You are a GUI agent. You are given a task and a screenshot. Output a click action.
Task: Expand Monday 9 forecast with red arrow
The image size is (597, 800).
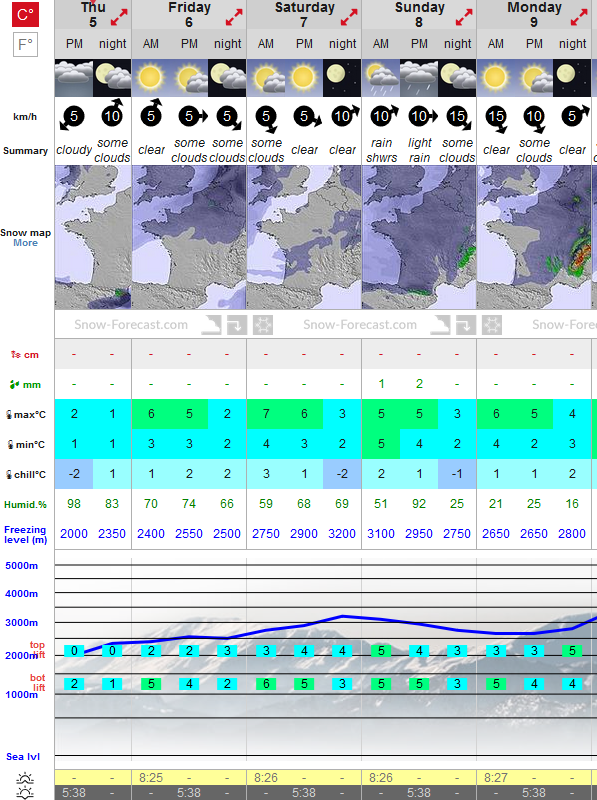click(579, 17)
